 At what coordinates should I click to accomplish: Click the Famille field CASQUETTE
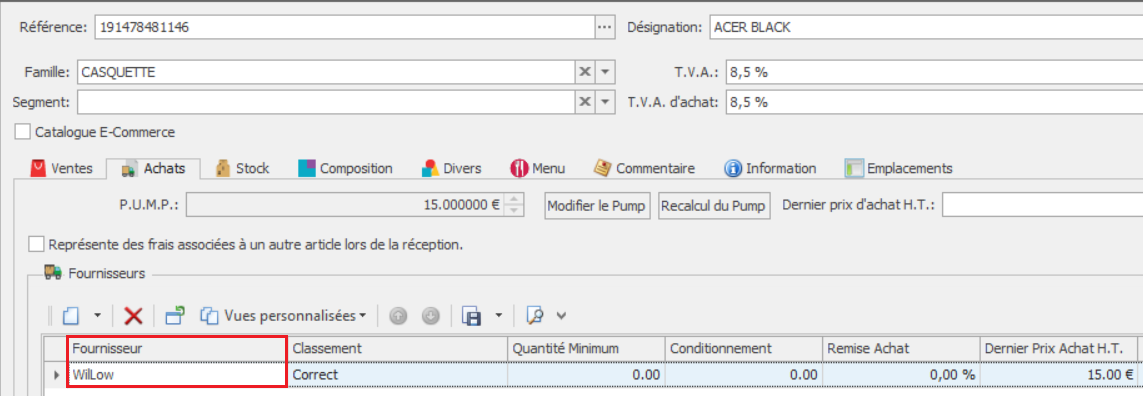click(325, 72)
